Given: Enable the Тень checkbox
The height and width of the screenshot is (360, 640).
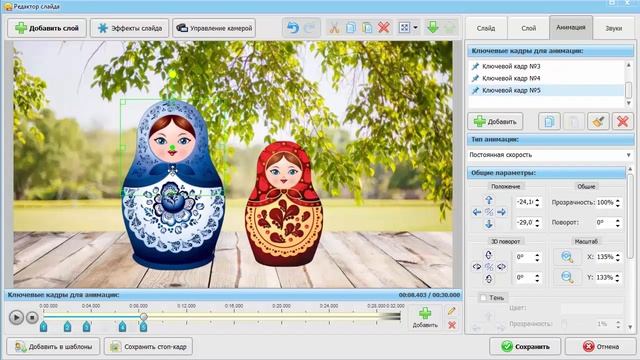Looking at the screenshot, I should point(483,298).
